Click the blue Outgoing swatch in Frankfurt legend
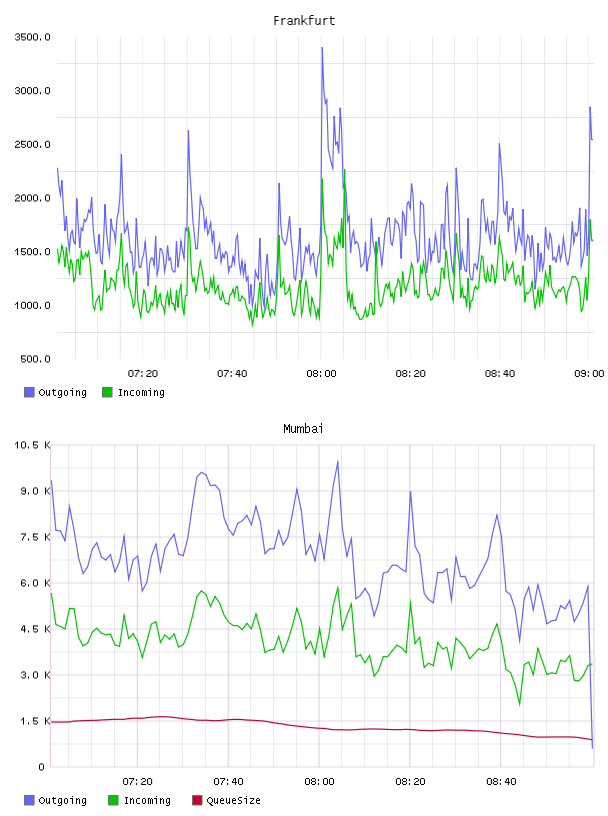This screenshot has width=608, height=816. pyautogui.click(x=29, y=392)
